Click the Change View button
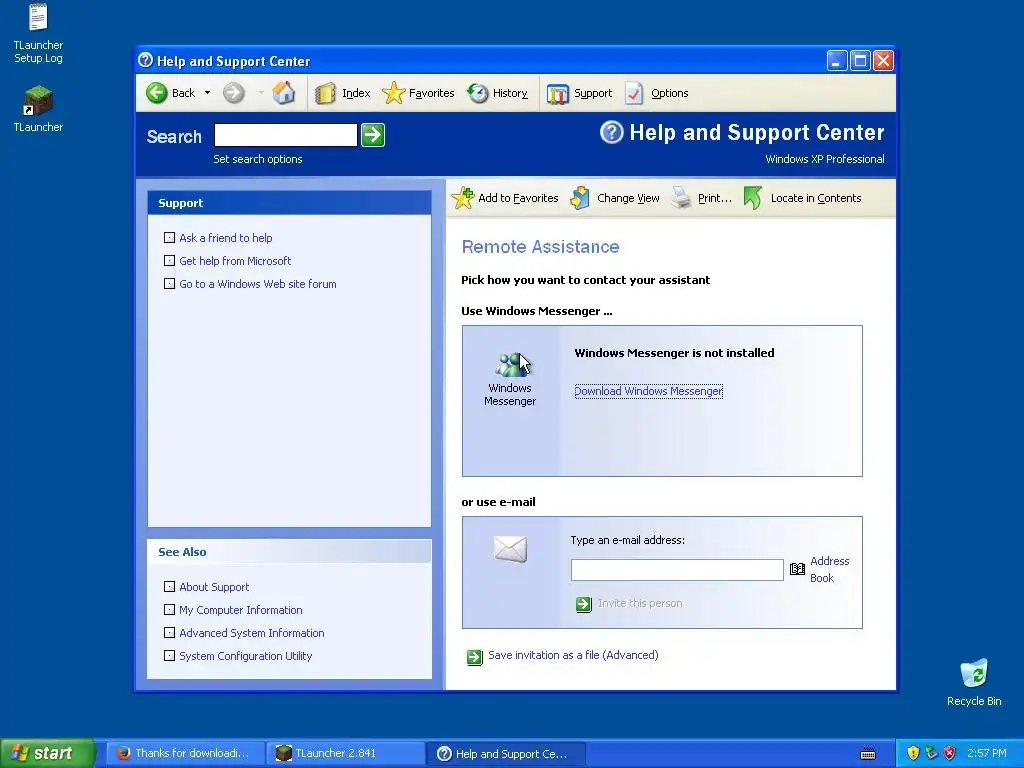The width and height of the screenshot is (1024, 768). tap(615, 198)
